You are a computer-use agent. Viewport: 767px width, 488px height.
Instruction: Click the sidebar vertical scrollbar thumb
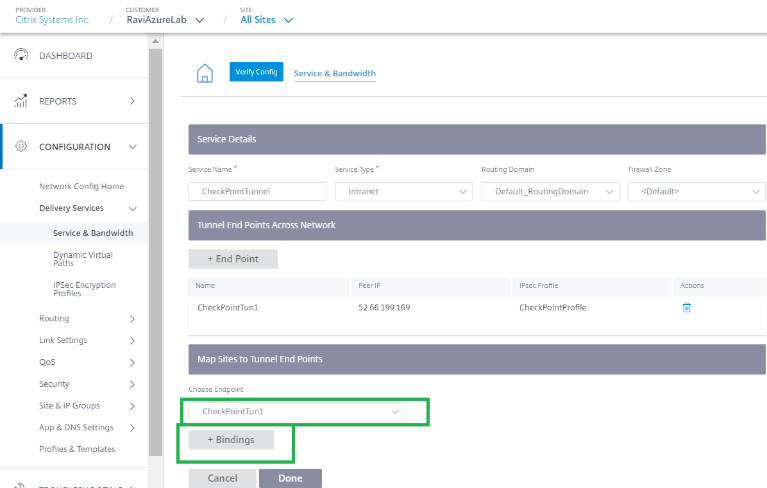[x=156, y=252]
